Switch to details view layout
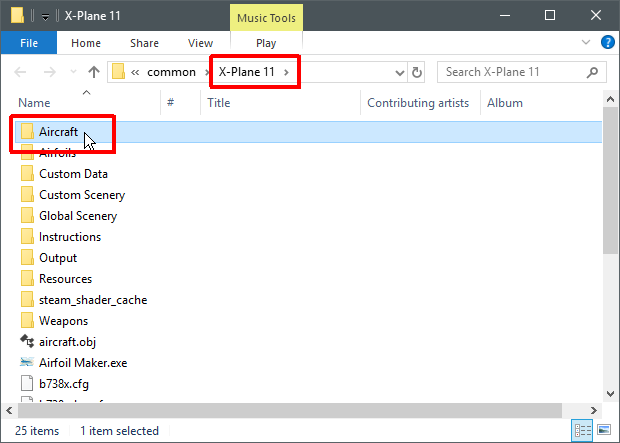Screen dimensions: 620x443 coord(582,430)
